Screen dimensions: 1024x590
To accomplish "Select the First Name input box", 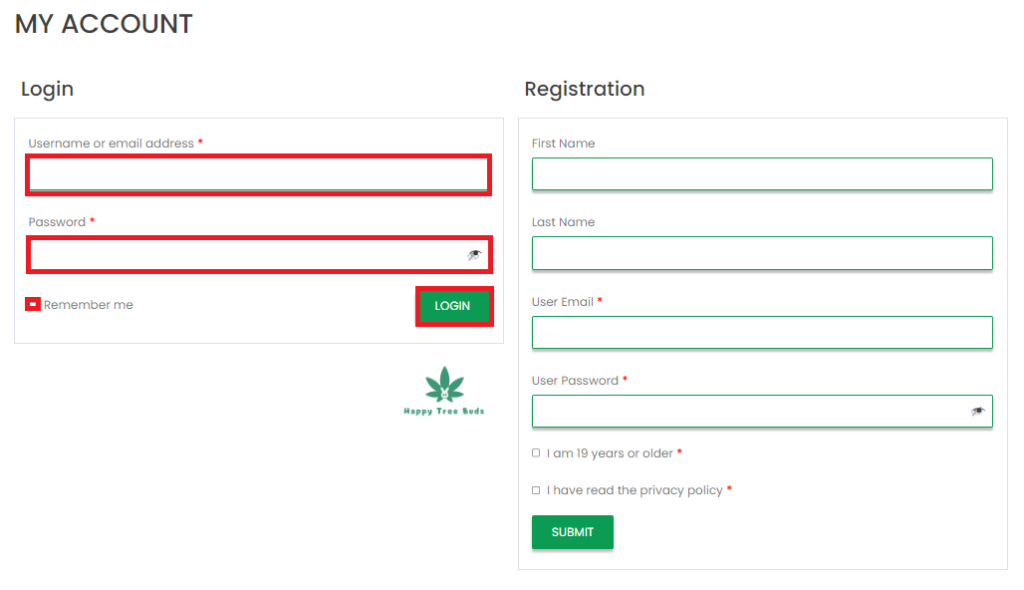I will 761,174.
